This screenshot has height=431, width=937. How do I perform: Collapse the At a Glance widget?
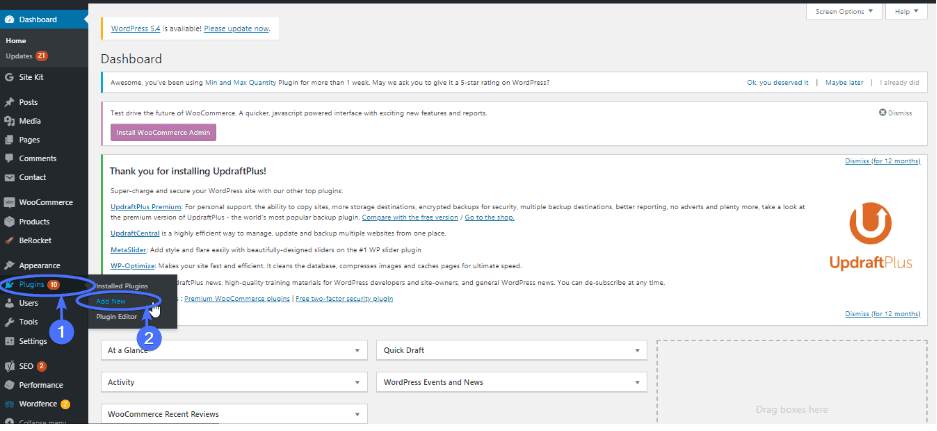[357, 350]
